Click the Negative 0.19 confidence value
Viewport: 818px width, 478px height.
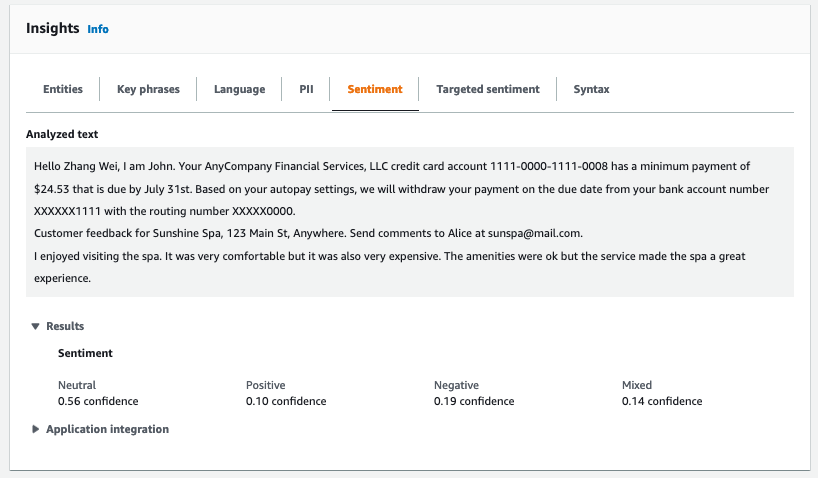pyautogui.click(x=474, y=401)
